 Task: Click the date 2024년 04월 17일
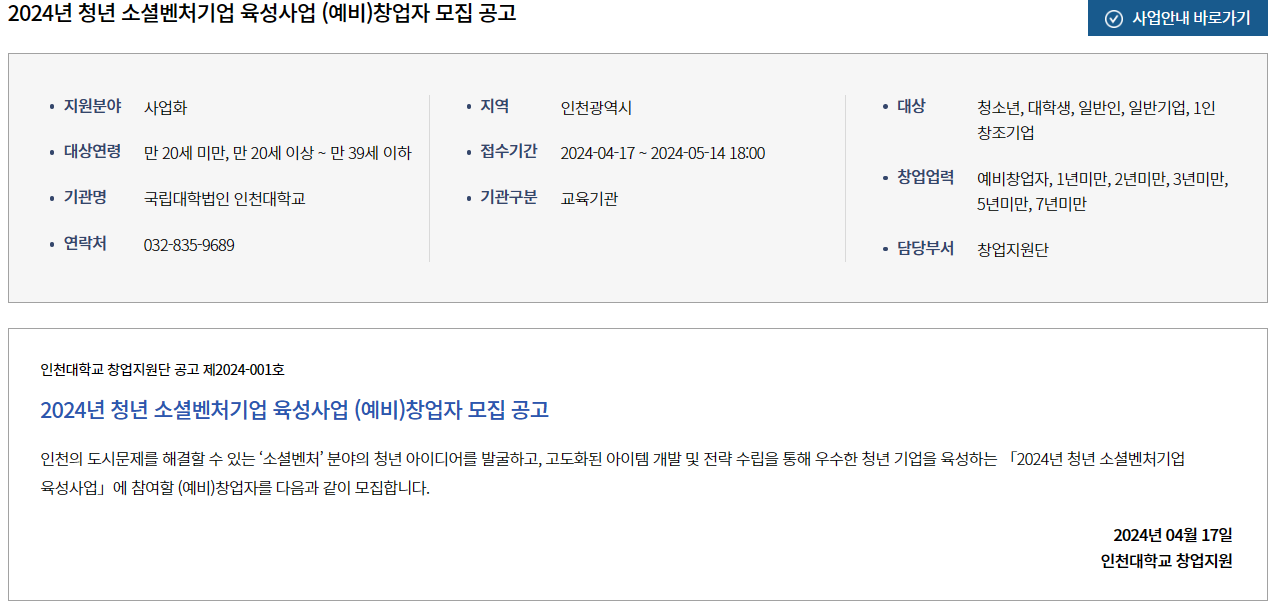click(1173, 535)
